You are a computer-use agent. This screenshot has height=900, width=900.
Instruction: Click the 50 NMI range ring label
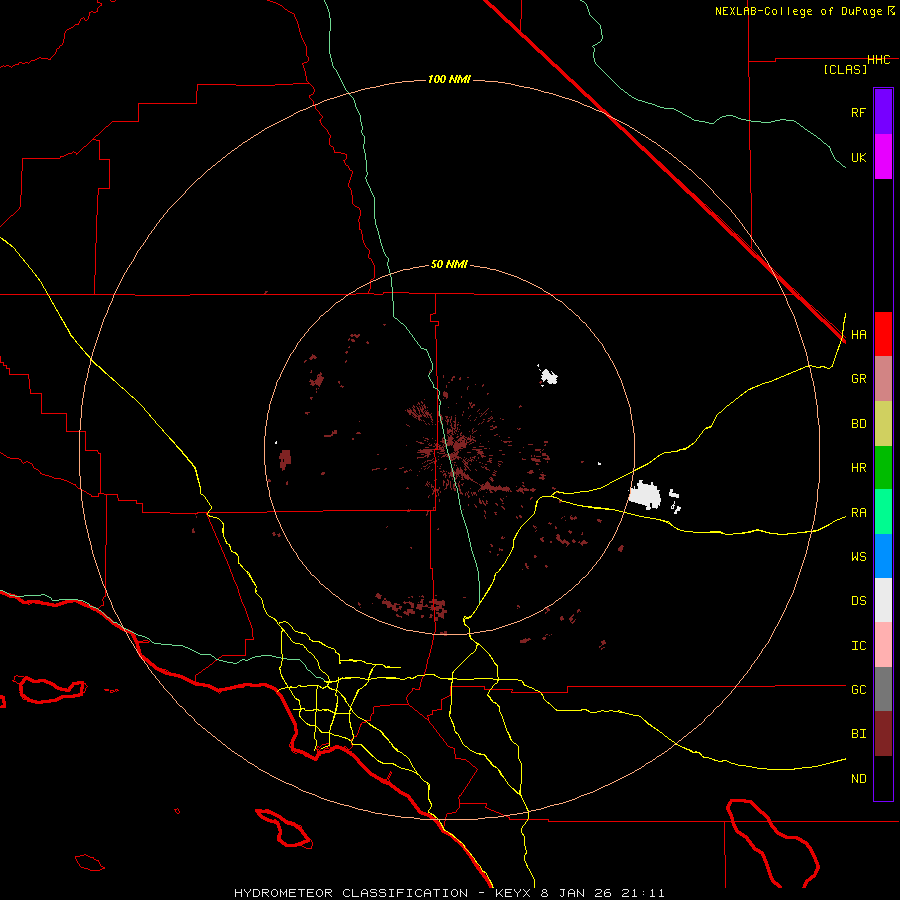[449, 264]
